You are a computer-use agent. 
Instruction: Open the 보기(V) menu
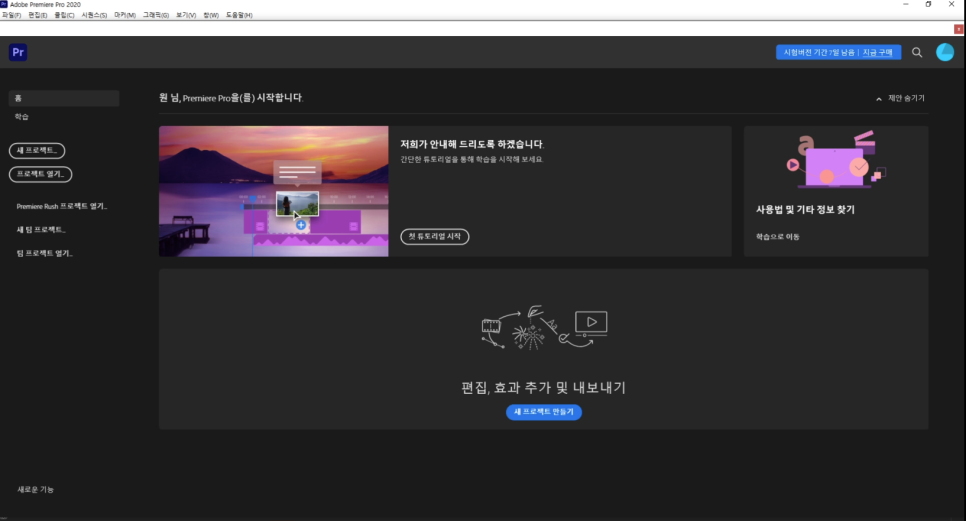pyautogui.click(x=186, y=15)
